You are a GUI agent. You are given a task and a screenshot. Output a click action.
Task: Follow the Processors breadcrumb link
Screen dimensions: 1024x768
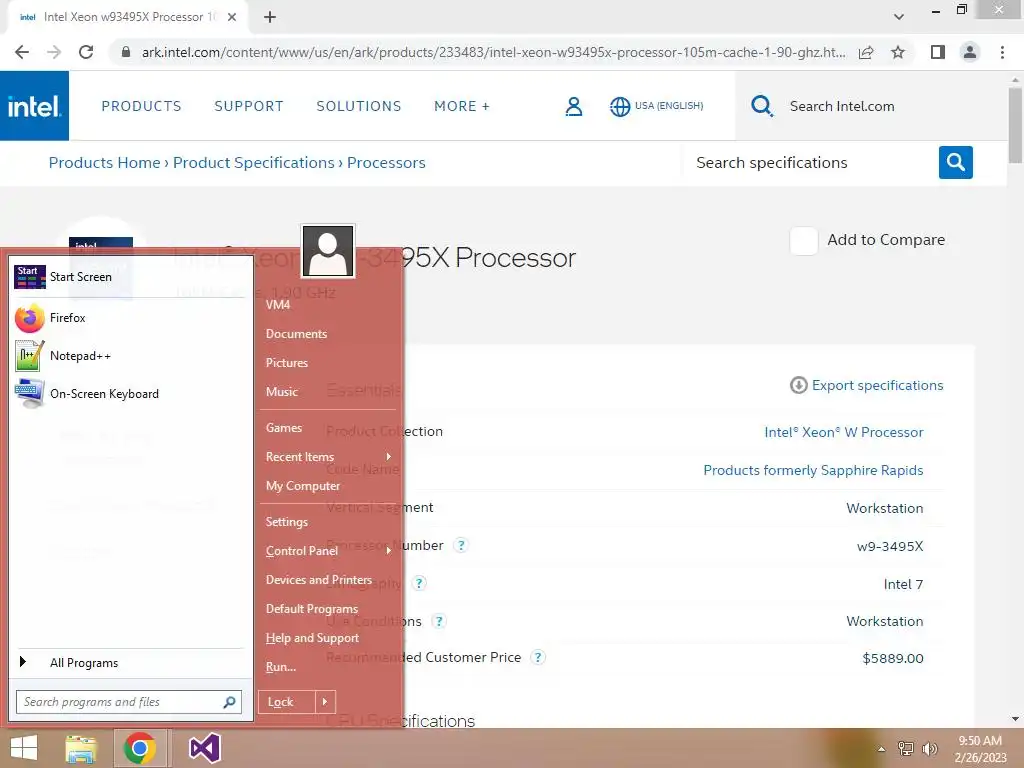point(386,163)
